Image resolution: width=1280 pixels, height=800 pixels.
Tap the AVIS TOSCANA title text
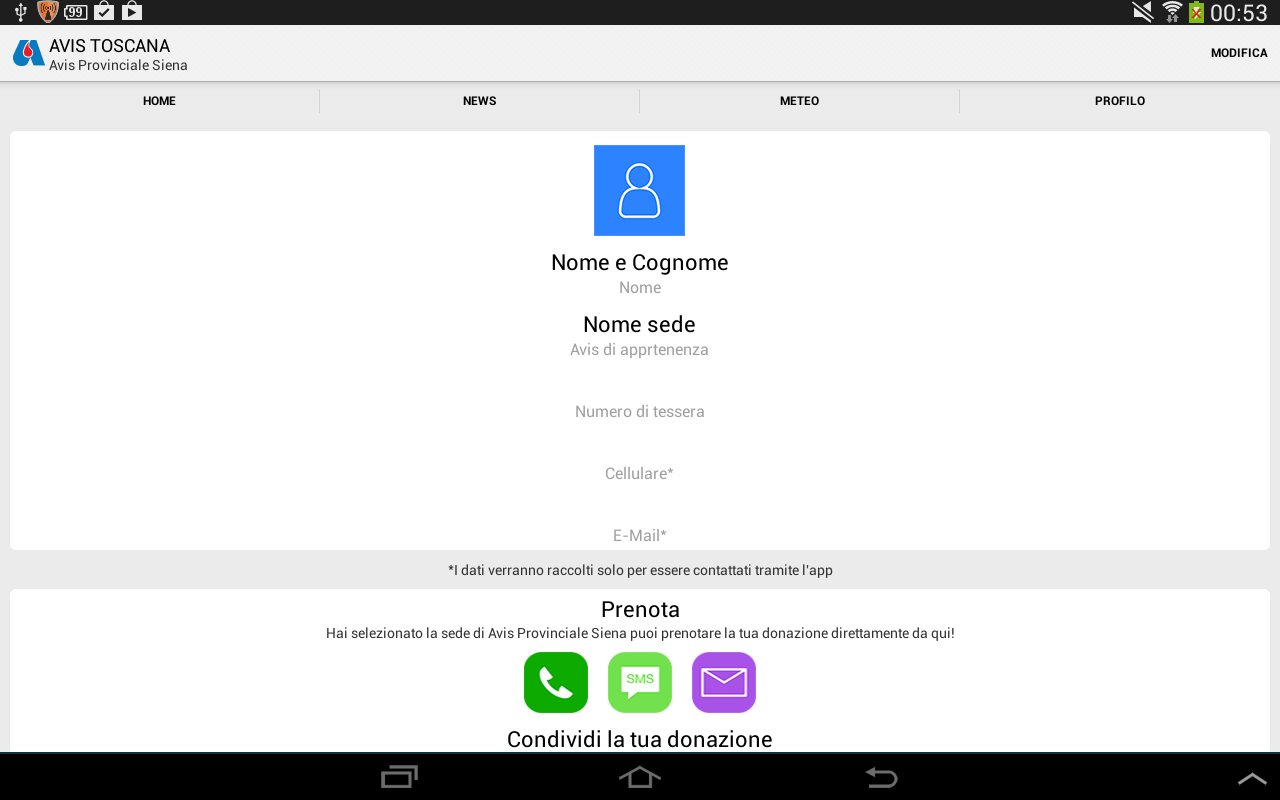(x=110, y=46)
